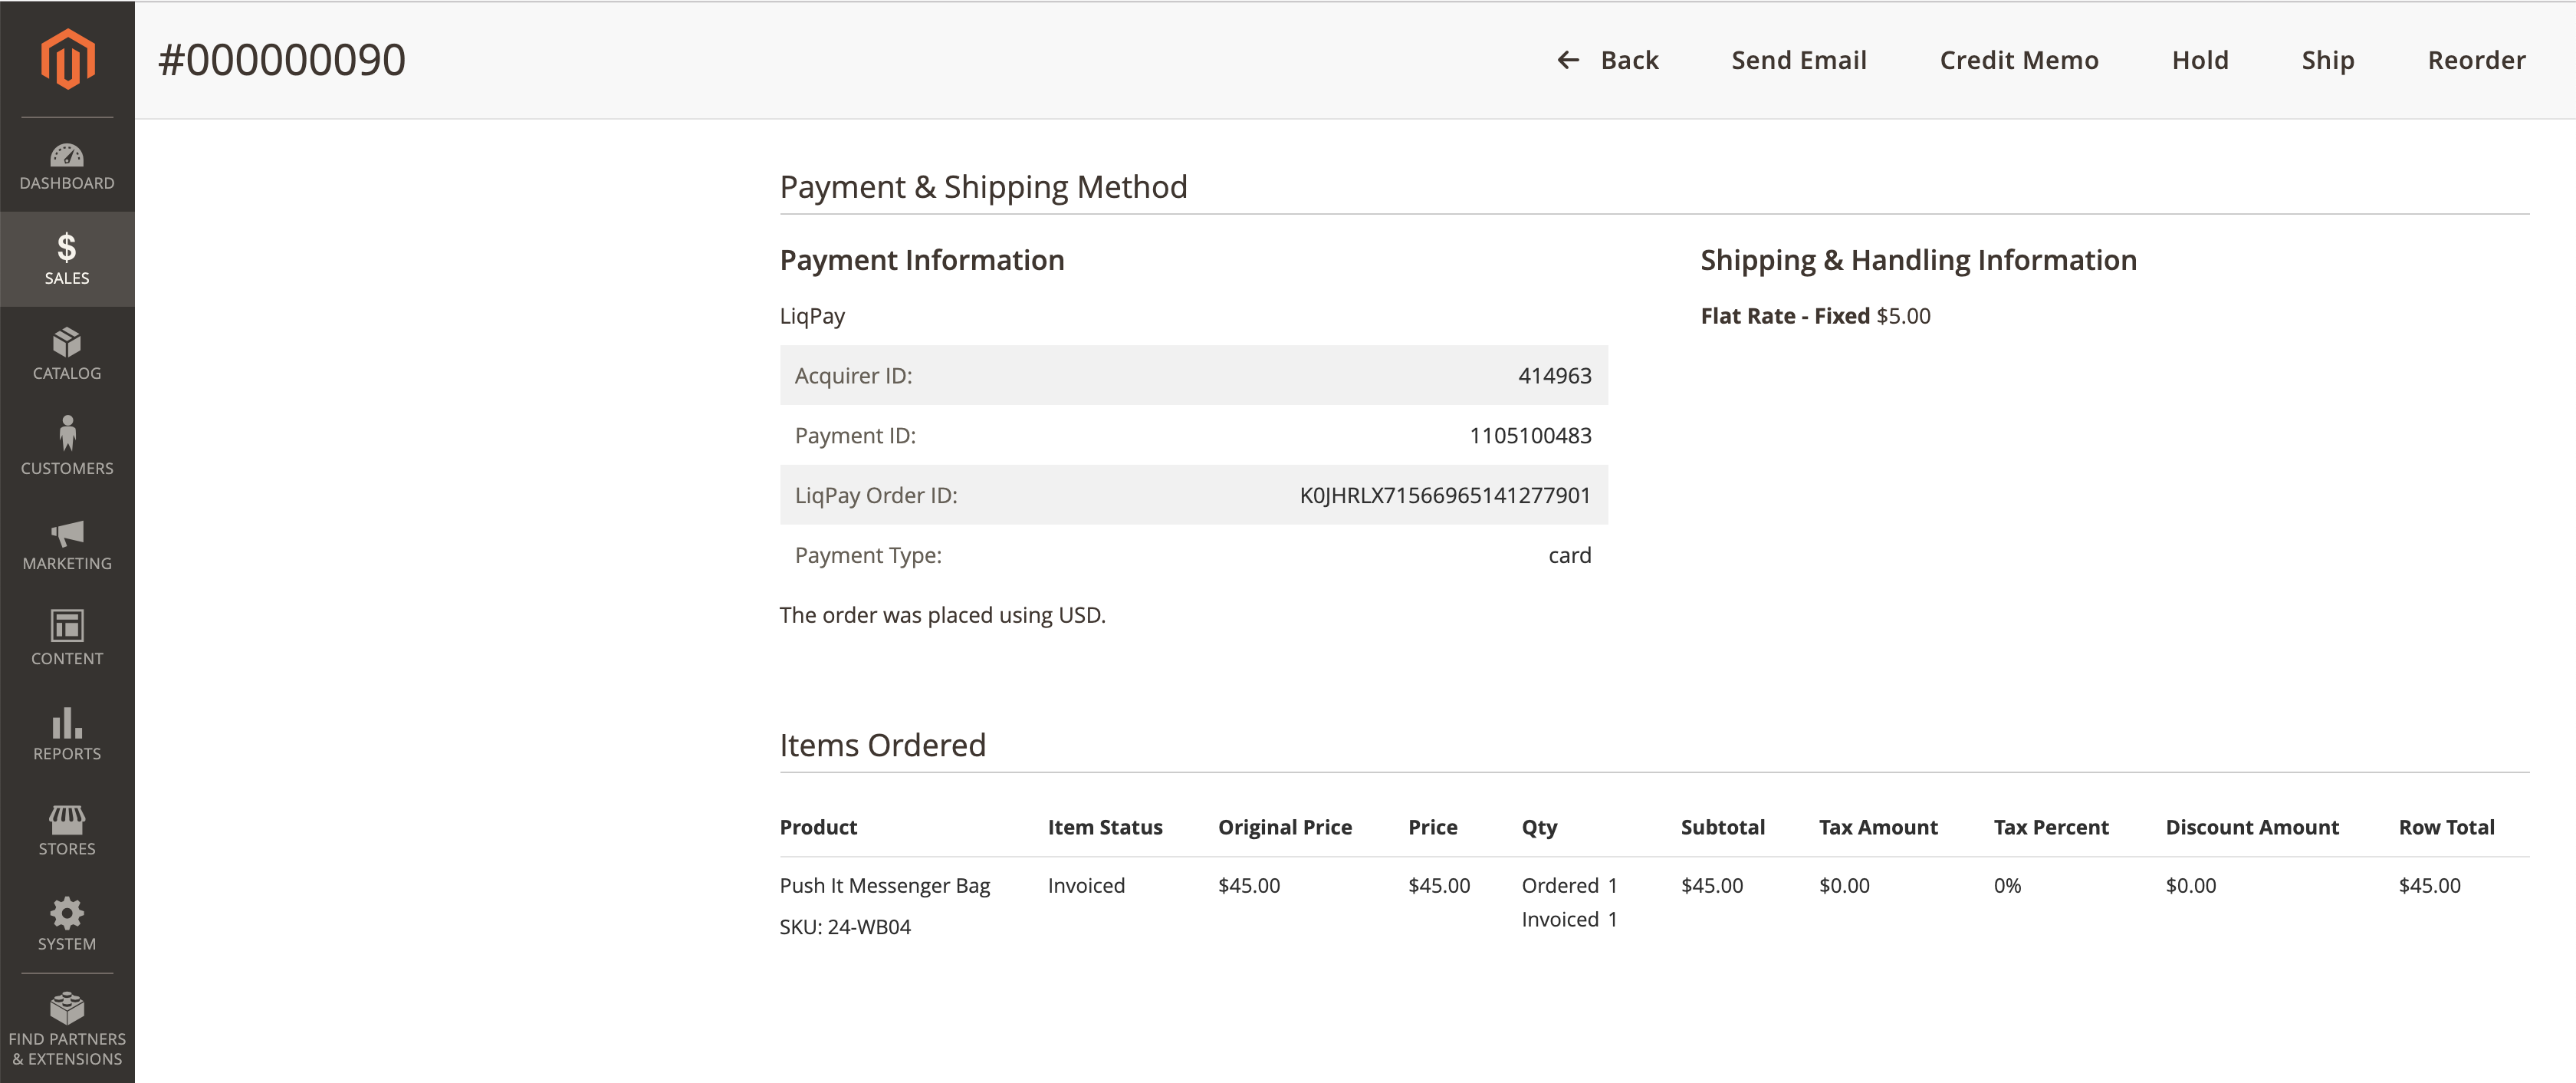Viewport: 2576px width, 1083px height.
Task: Click the Hold order button
Action: 2200,59
